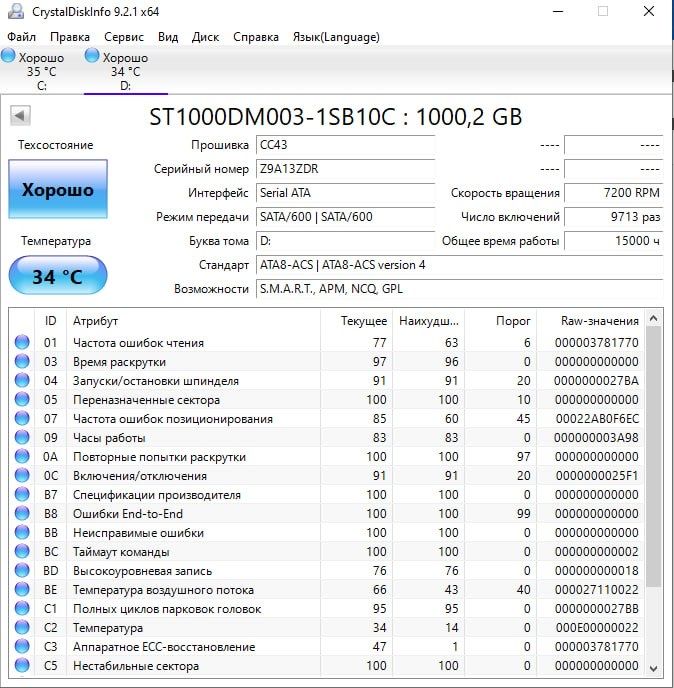674x688 pixels.
Task: Click the blue status orb for drive C:
Action: coord(8,56)
